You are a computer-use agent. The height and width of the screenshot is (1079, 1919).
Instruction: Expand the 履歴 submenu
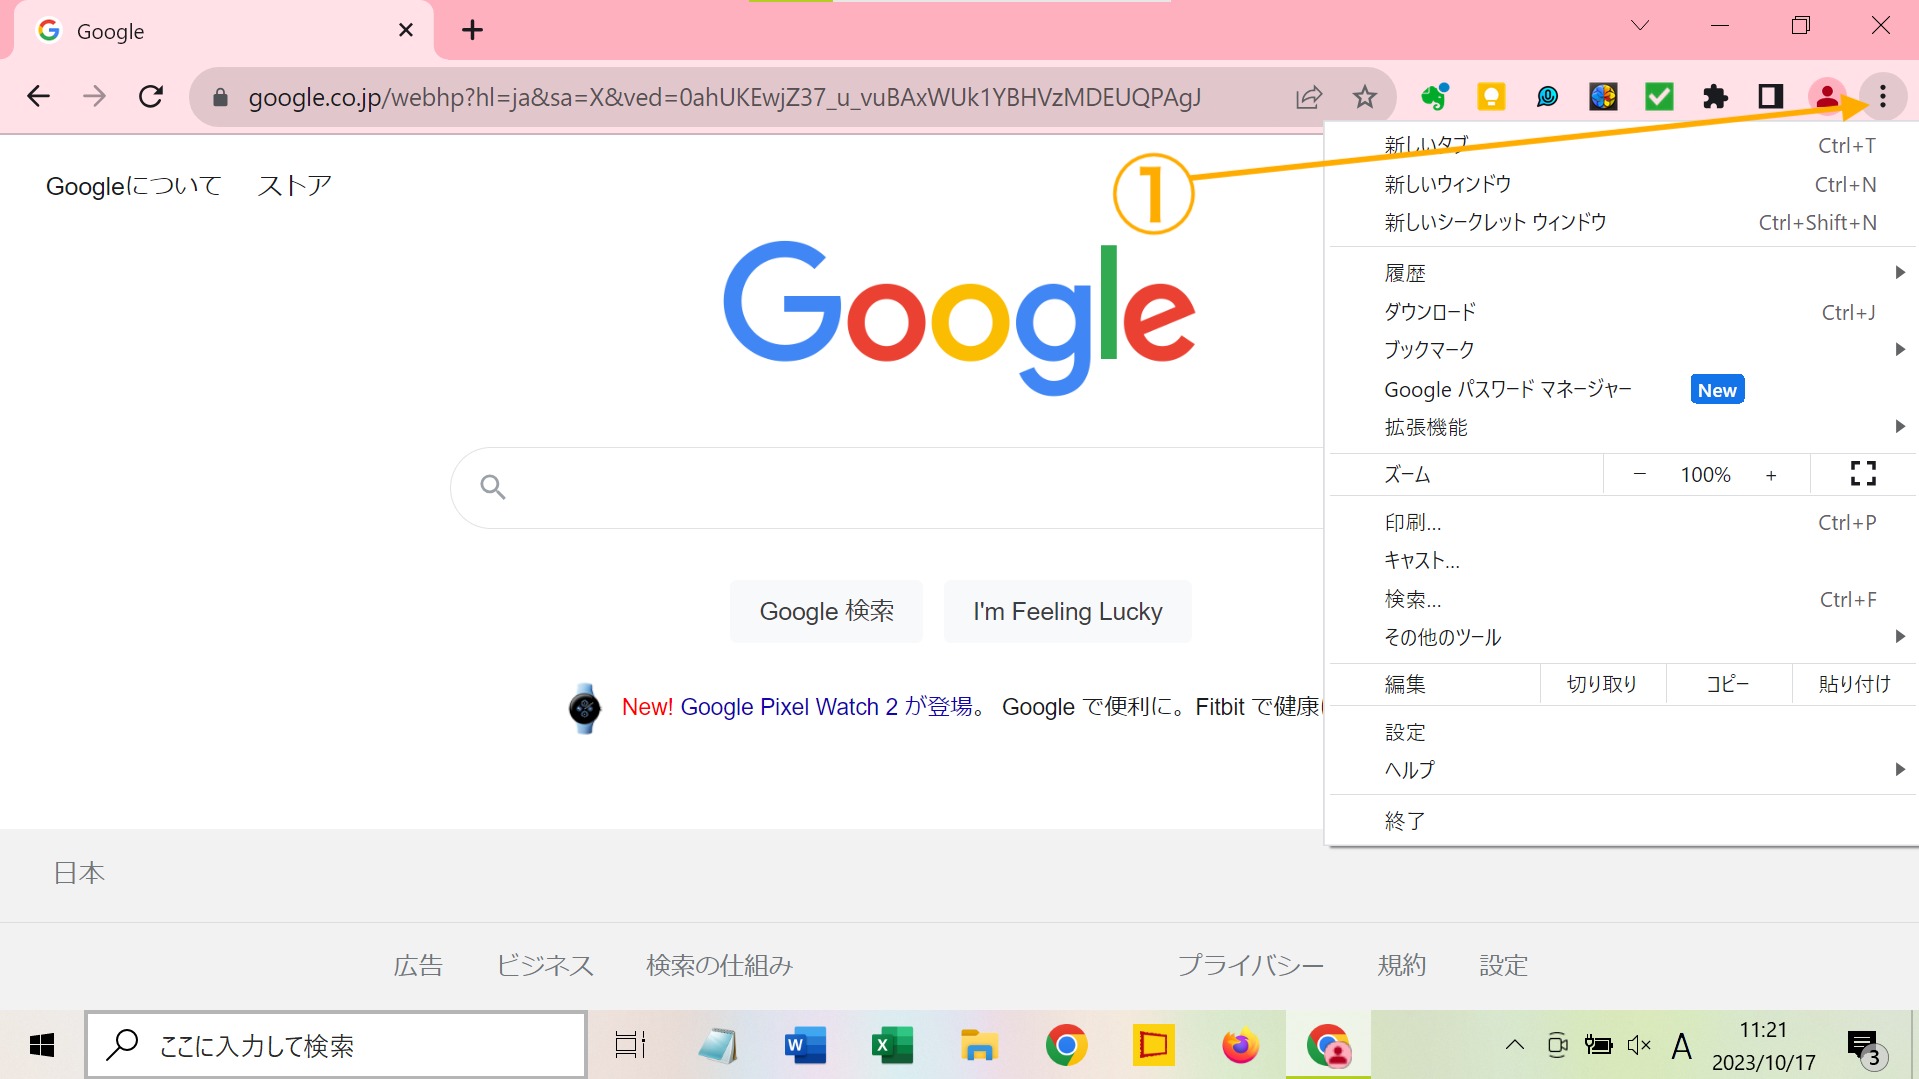pos(1620,273)
